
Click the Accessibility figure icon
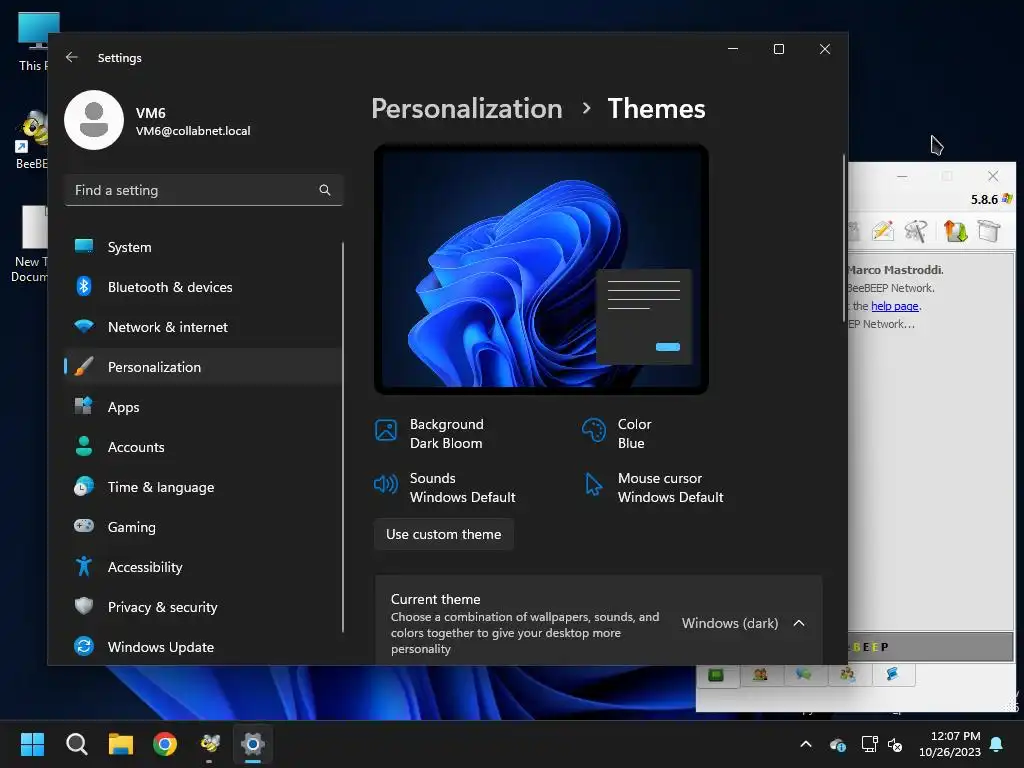(84, 566)
